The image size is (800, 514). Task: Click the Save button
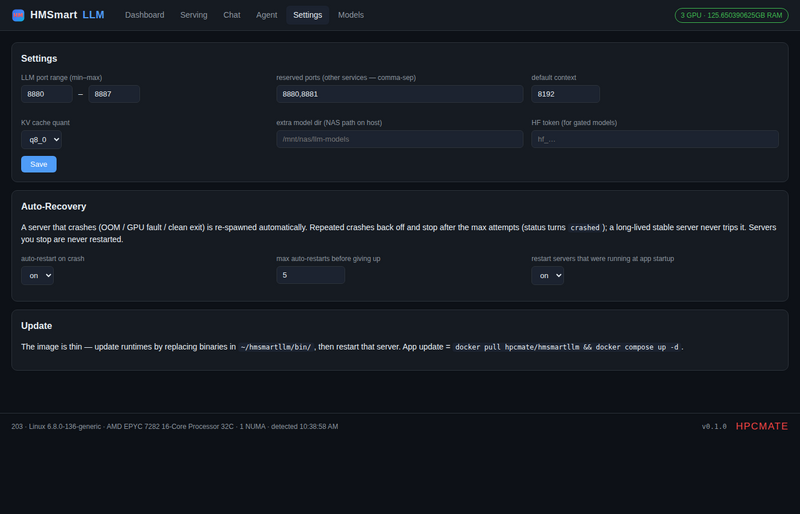39,164
